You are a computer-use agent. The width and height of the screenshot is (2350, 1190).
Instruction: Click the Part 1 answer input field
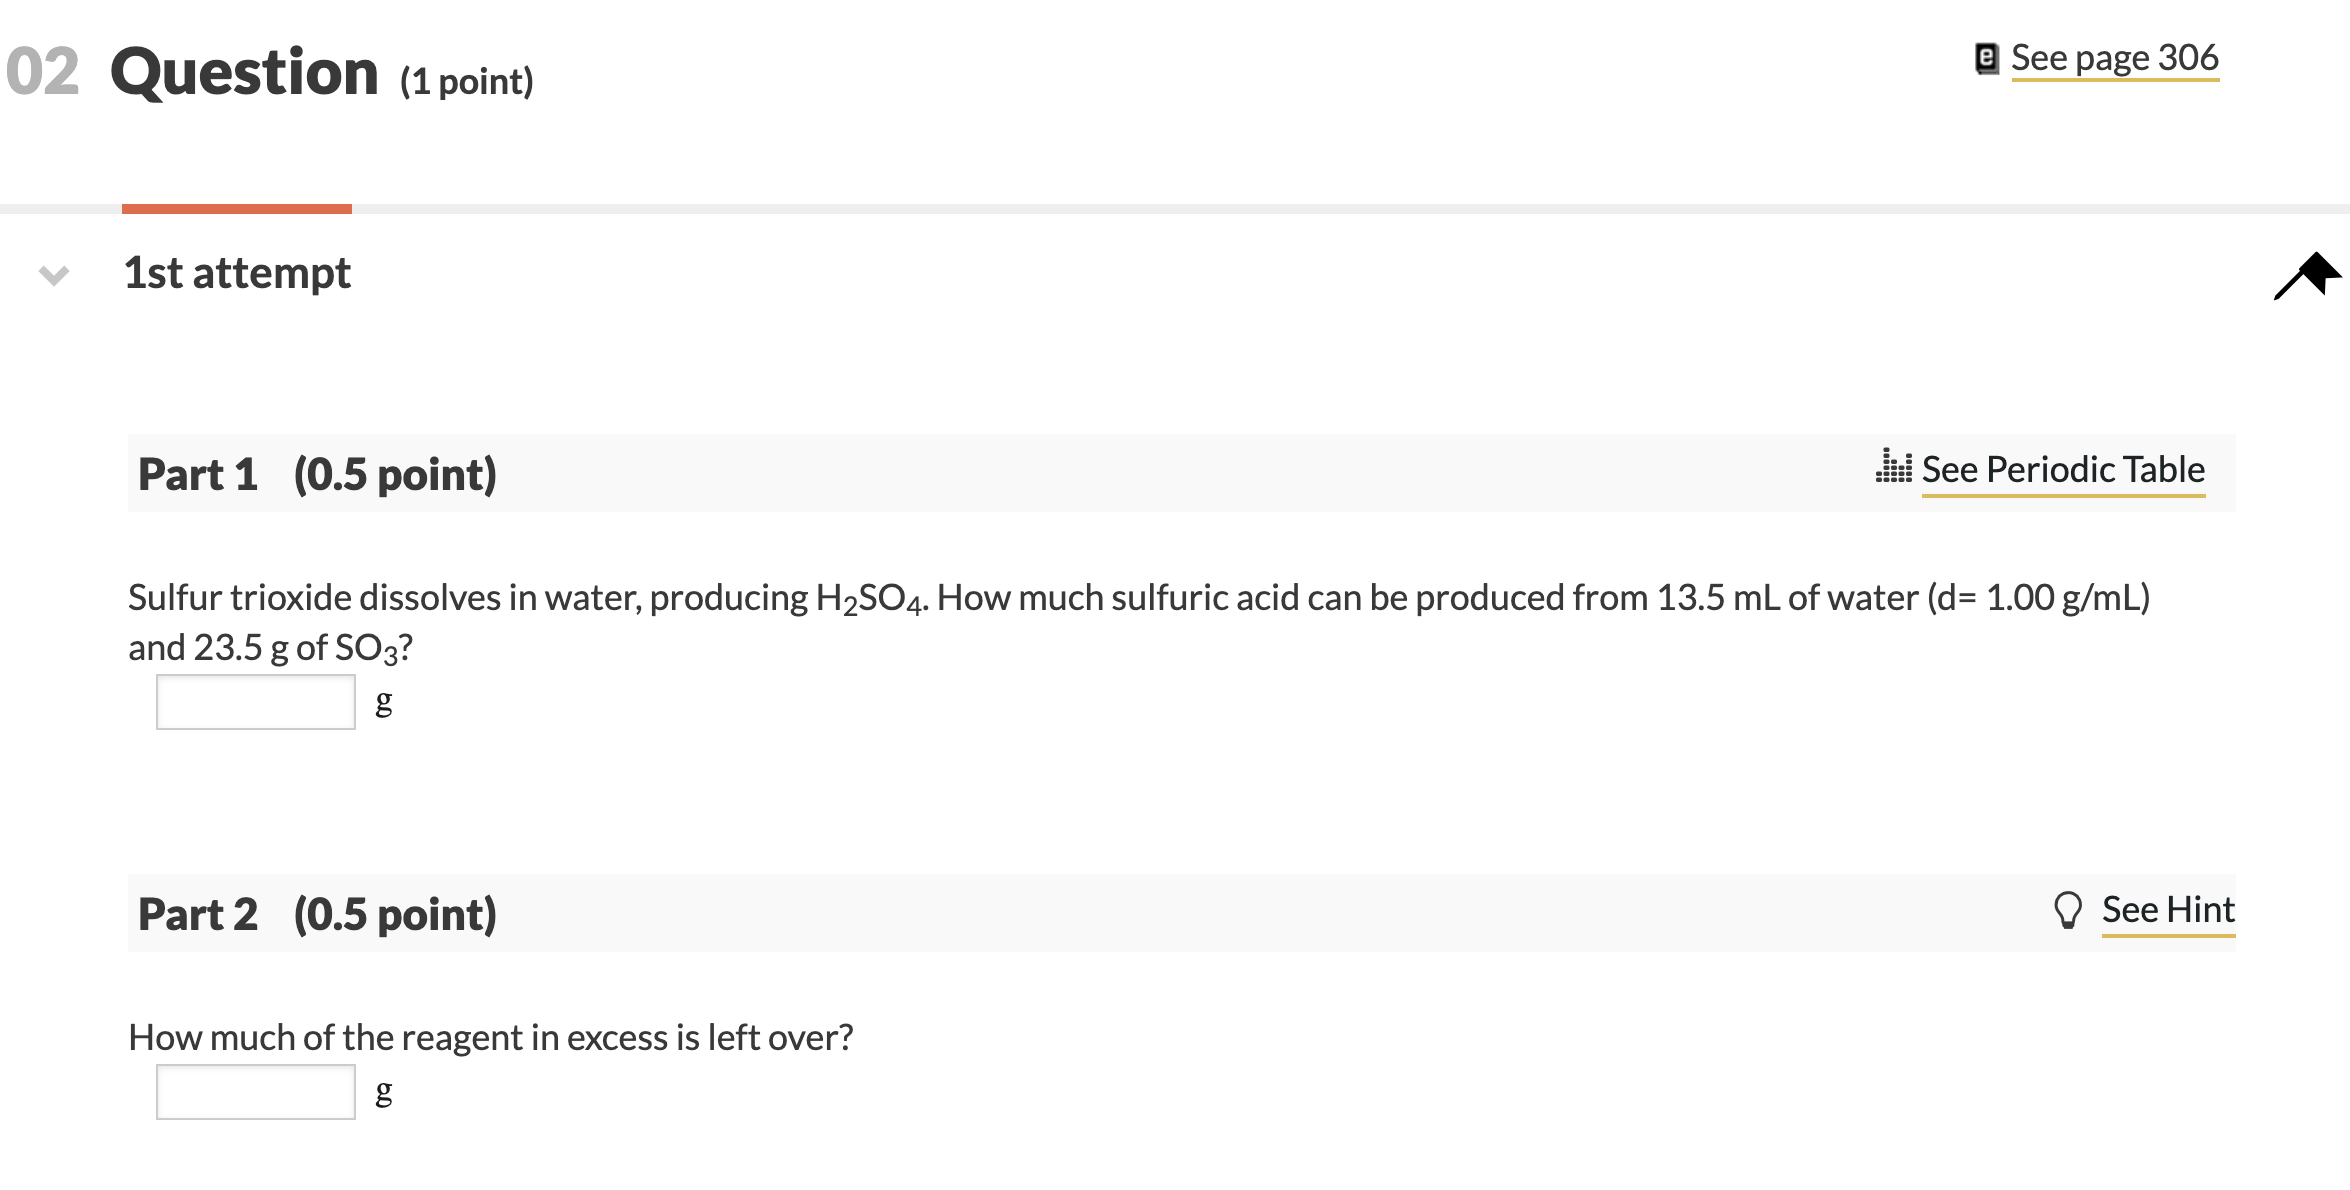(256, 702)
